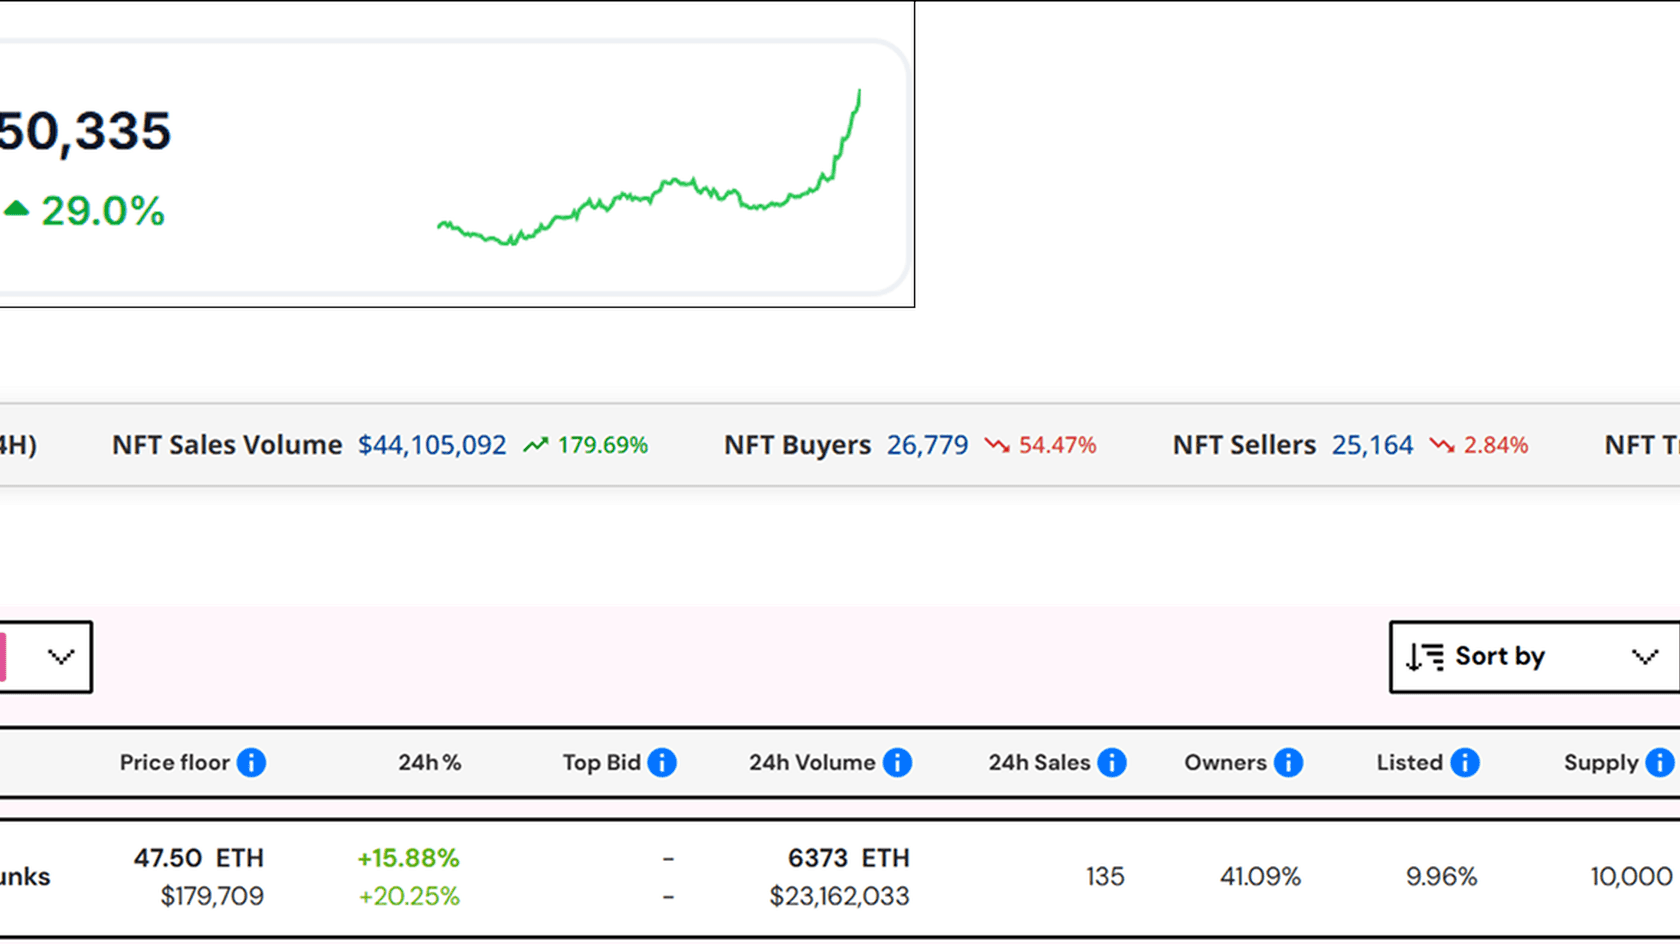This screenshot has height=944, width=1680.
Task: Click the $179,709 floor price in USD
Action: pos(212,896)
